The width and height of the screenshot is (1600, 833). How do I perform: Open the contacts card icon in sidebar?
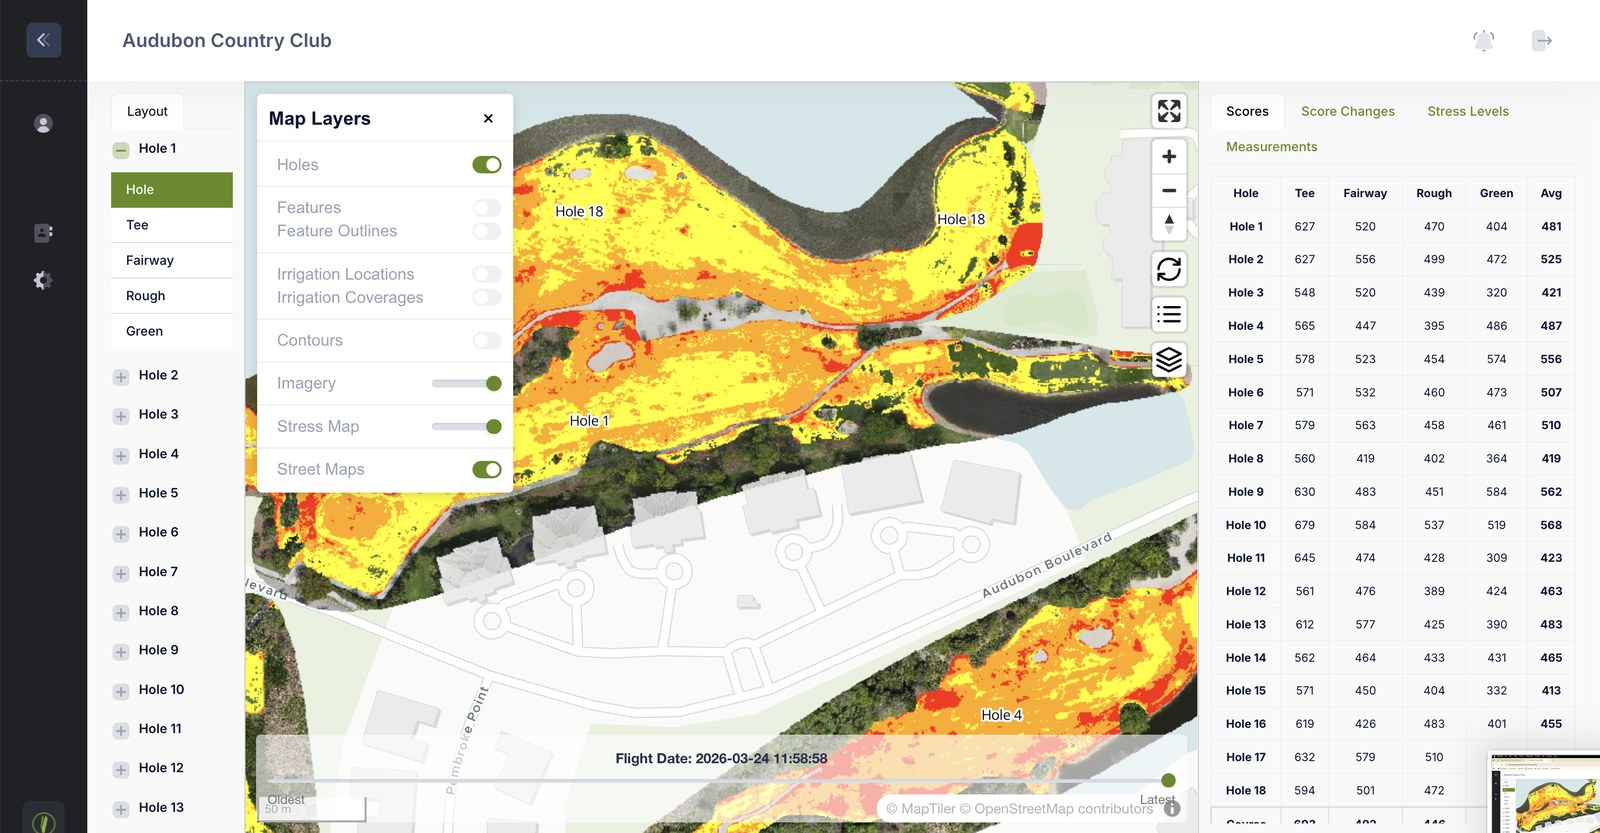click(x=43, y=233)
